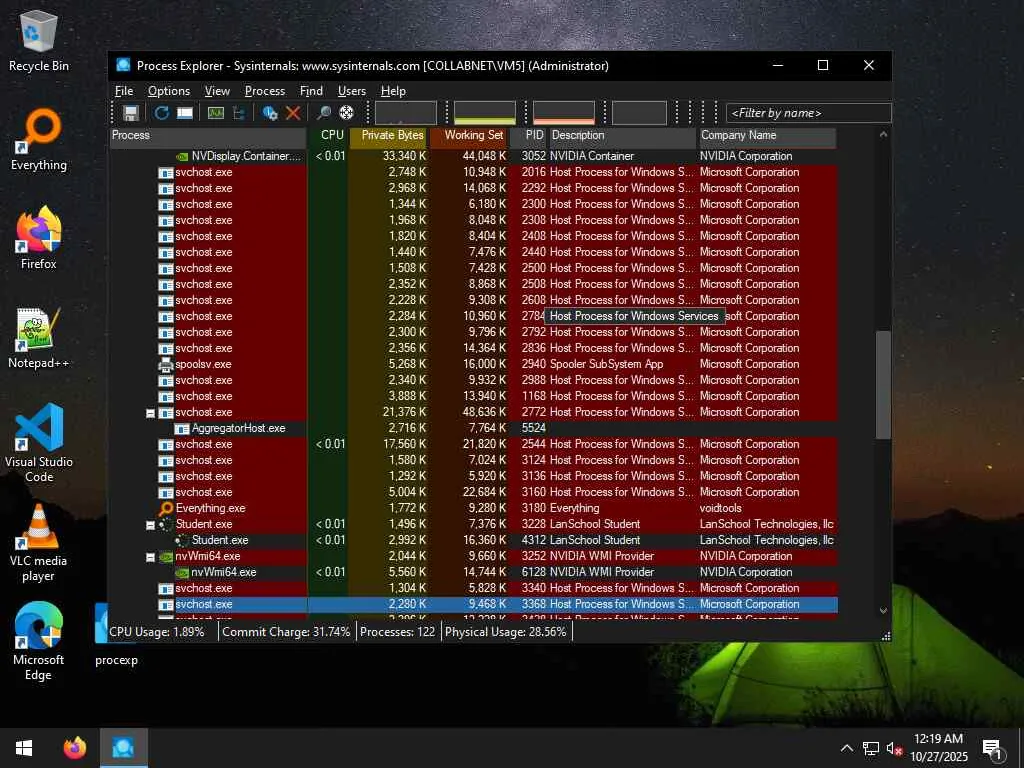
Task: Click the yellow-green commit mini graph
Action: 485,113
